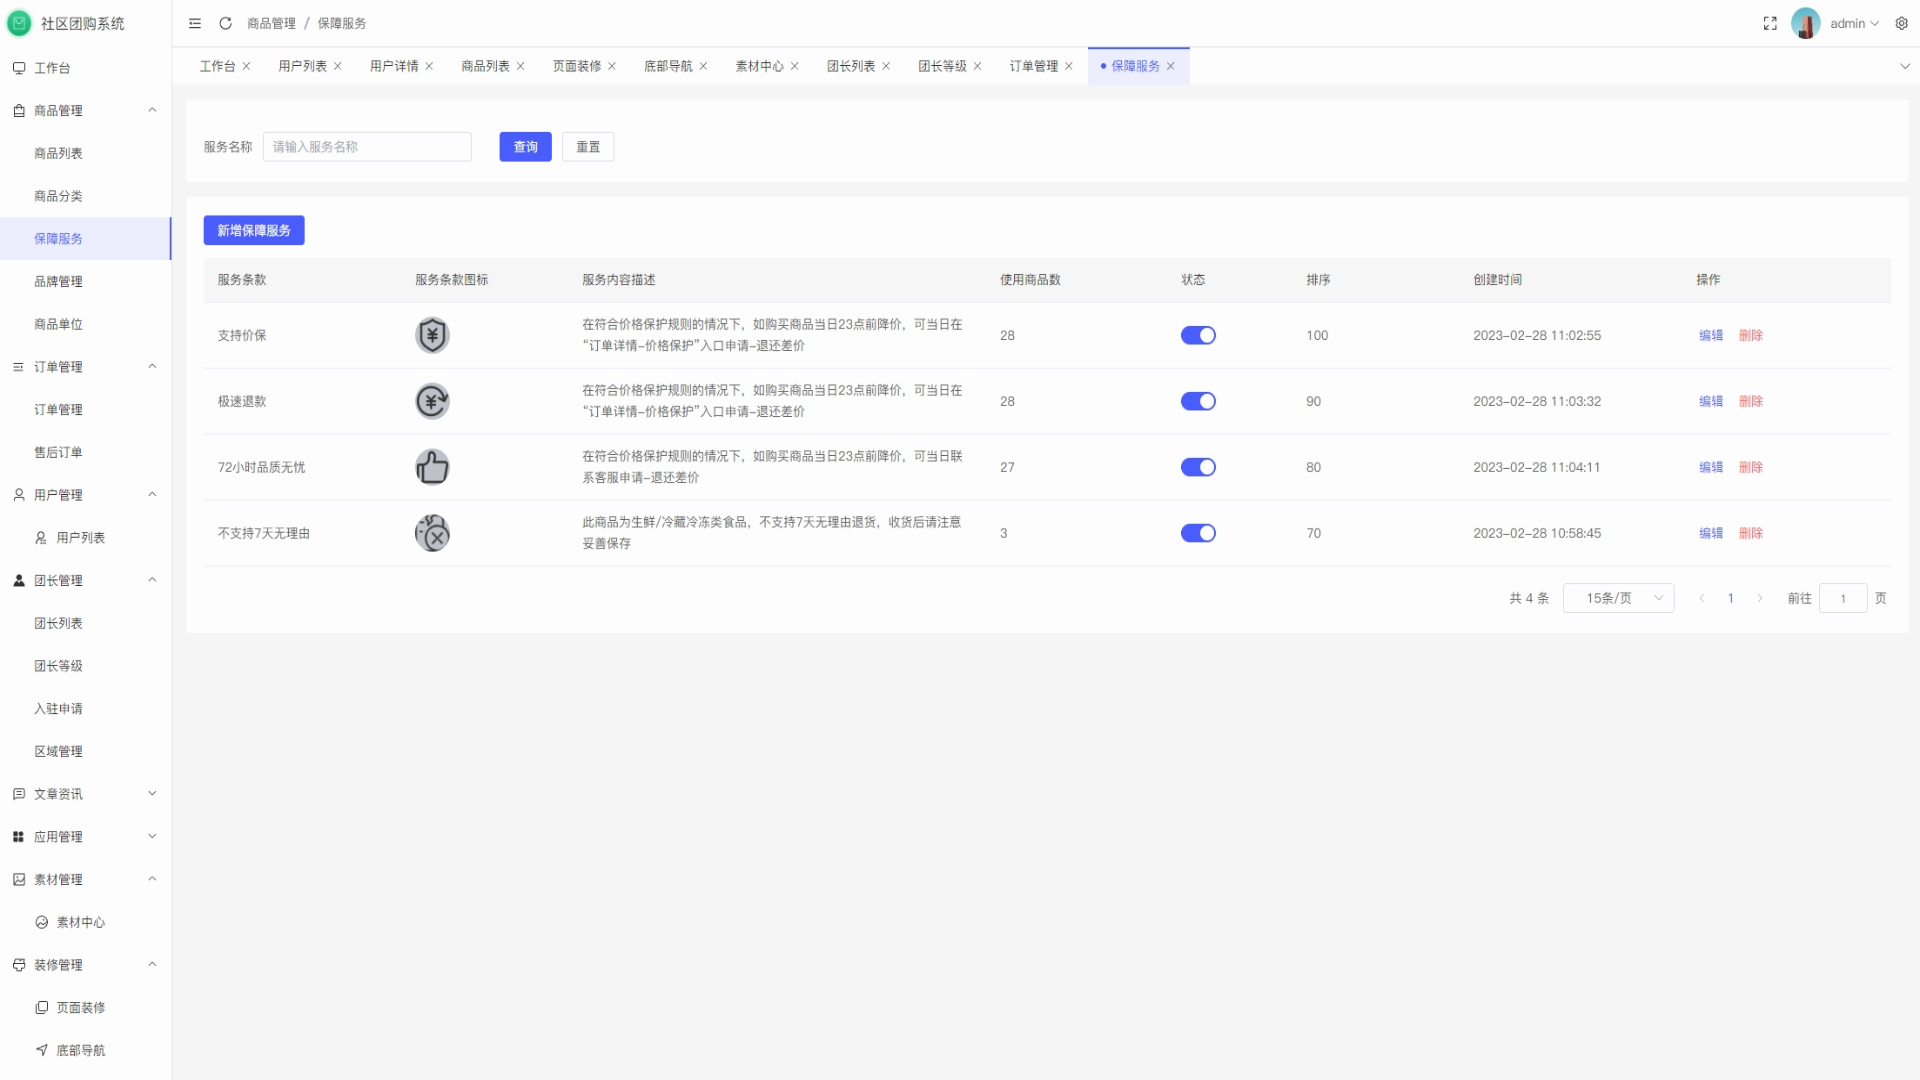Toggle off 极速退款 status switch
Screen dimensions: 1920x1080
(x=1198, y=401)
